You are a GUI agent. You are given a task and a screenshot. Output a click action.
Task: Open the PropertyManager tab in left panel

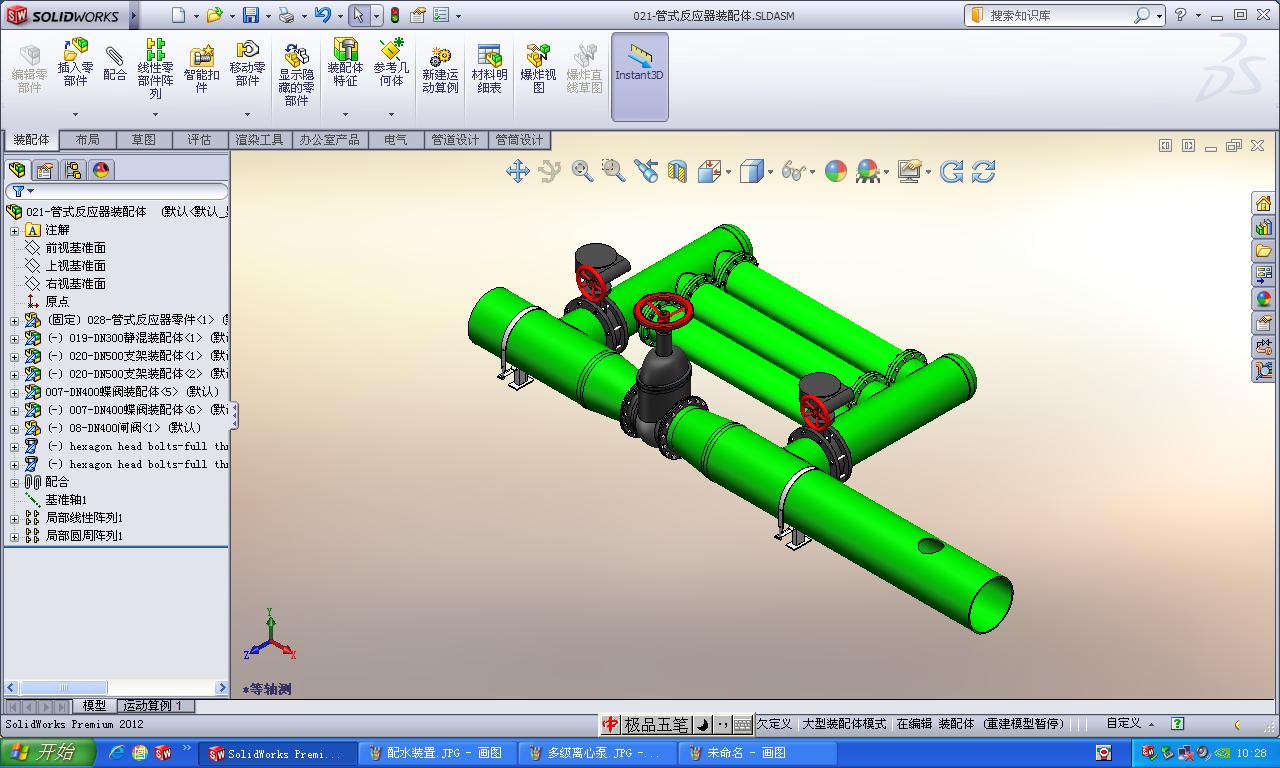coord(45,170)
